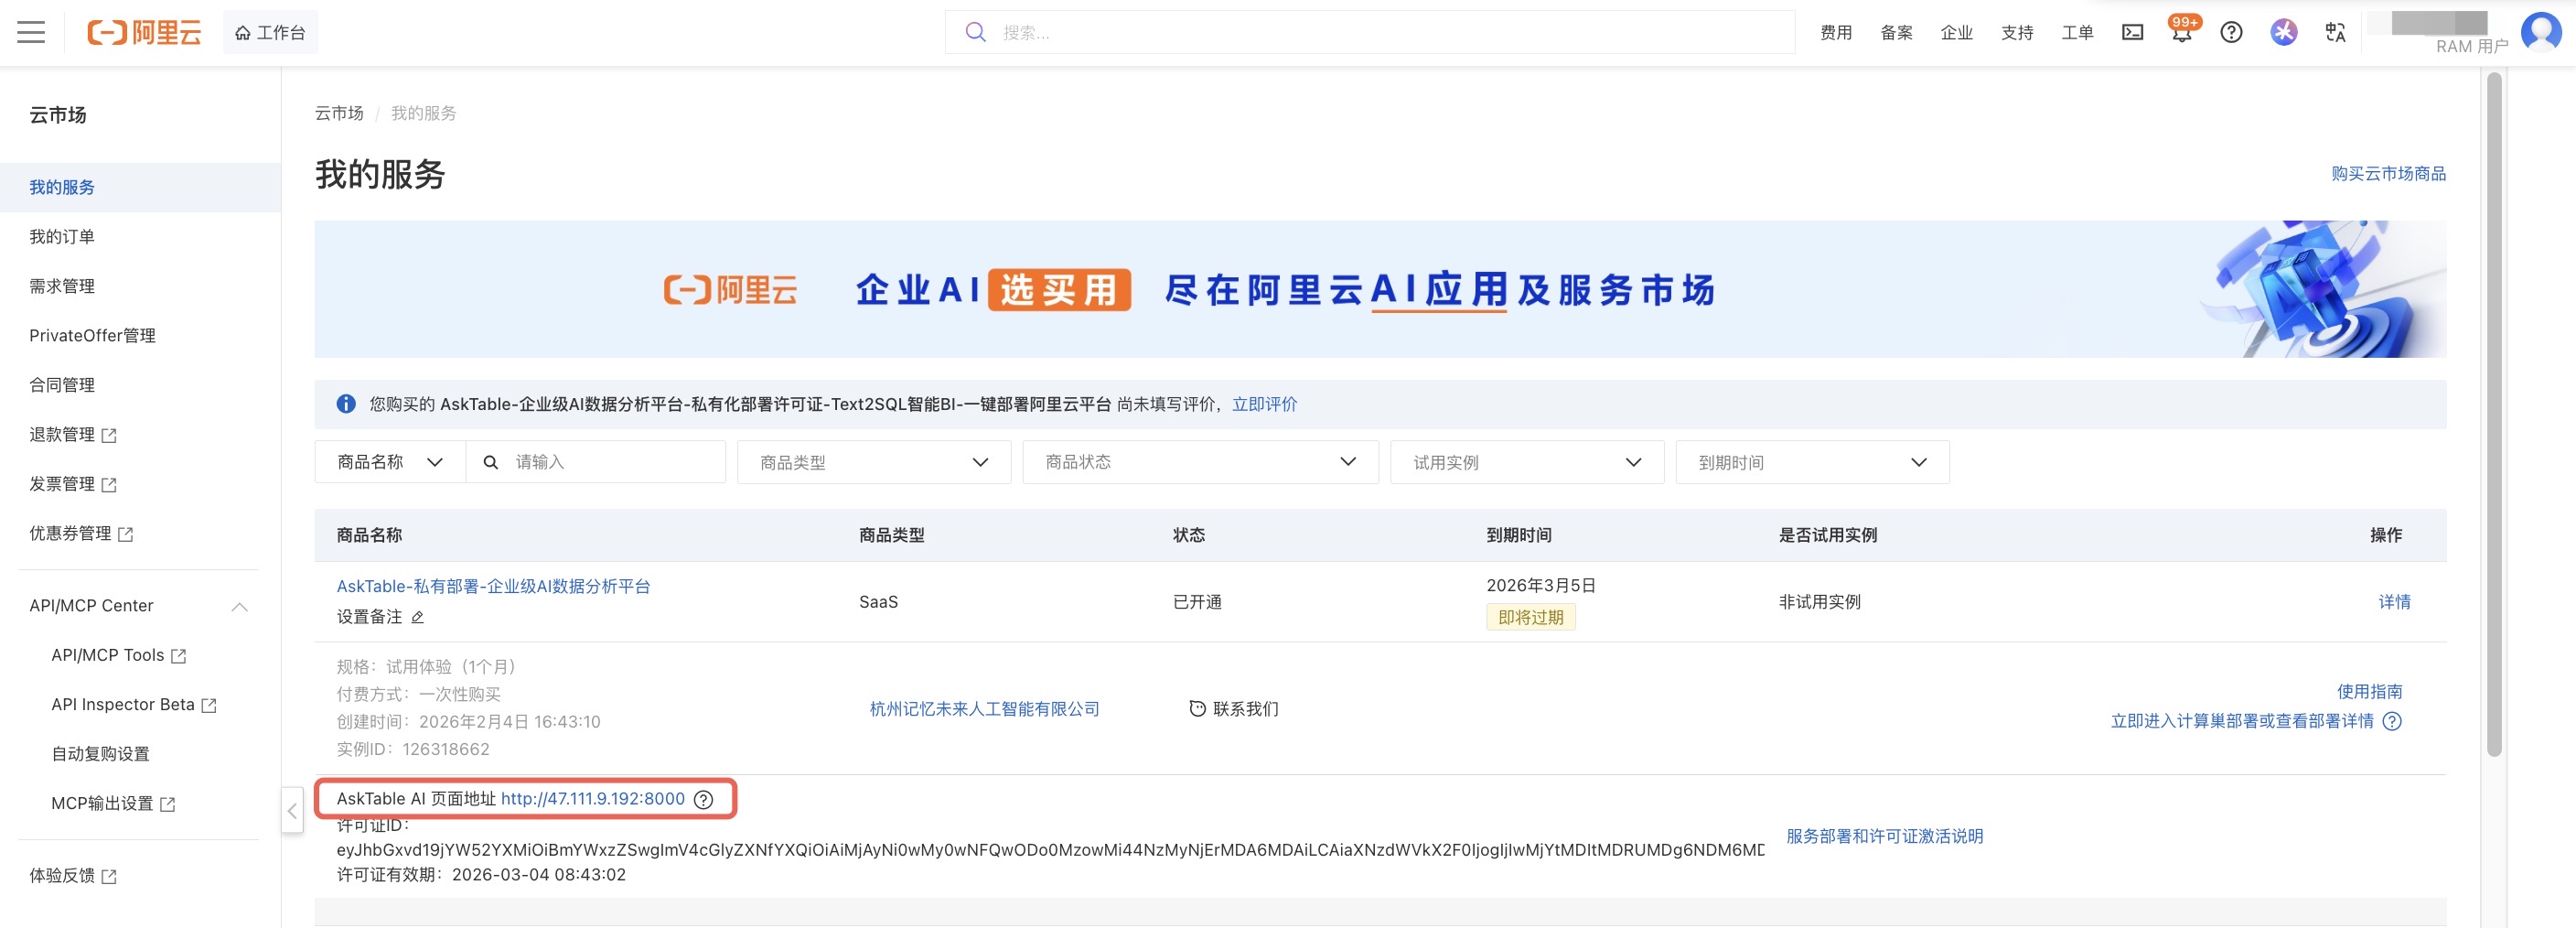2576x928 pixels.
Task: Open the hamburger navigation menu
Action: 31,32
